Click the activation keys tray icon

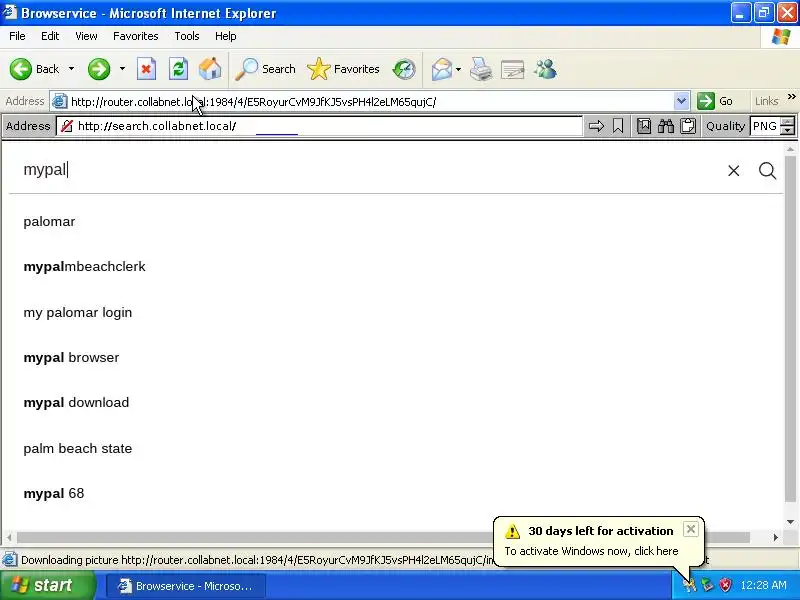[x=689, y=585]
